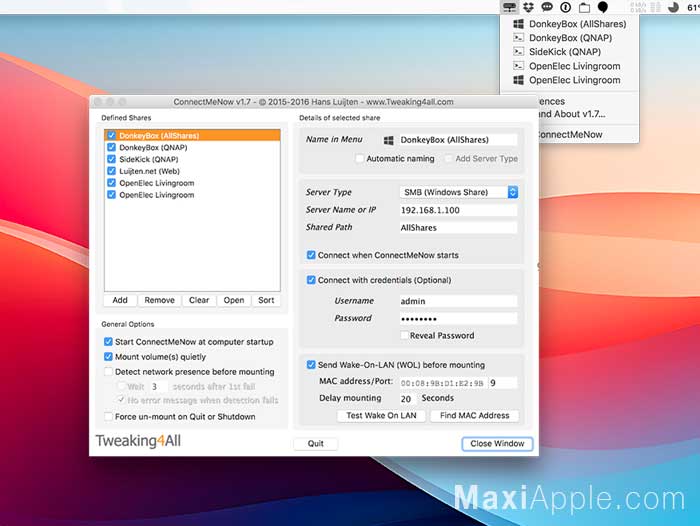Untick the DonkeyBox (AllShares) share checkbox
This screenshot has height=526, width=700.
tap(112, 135)
